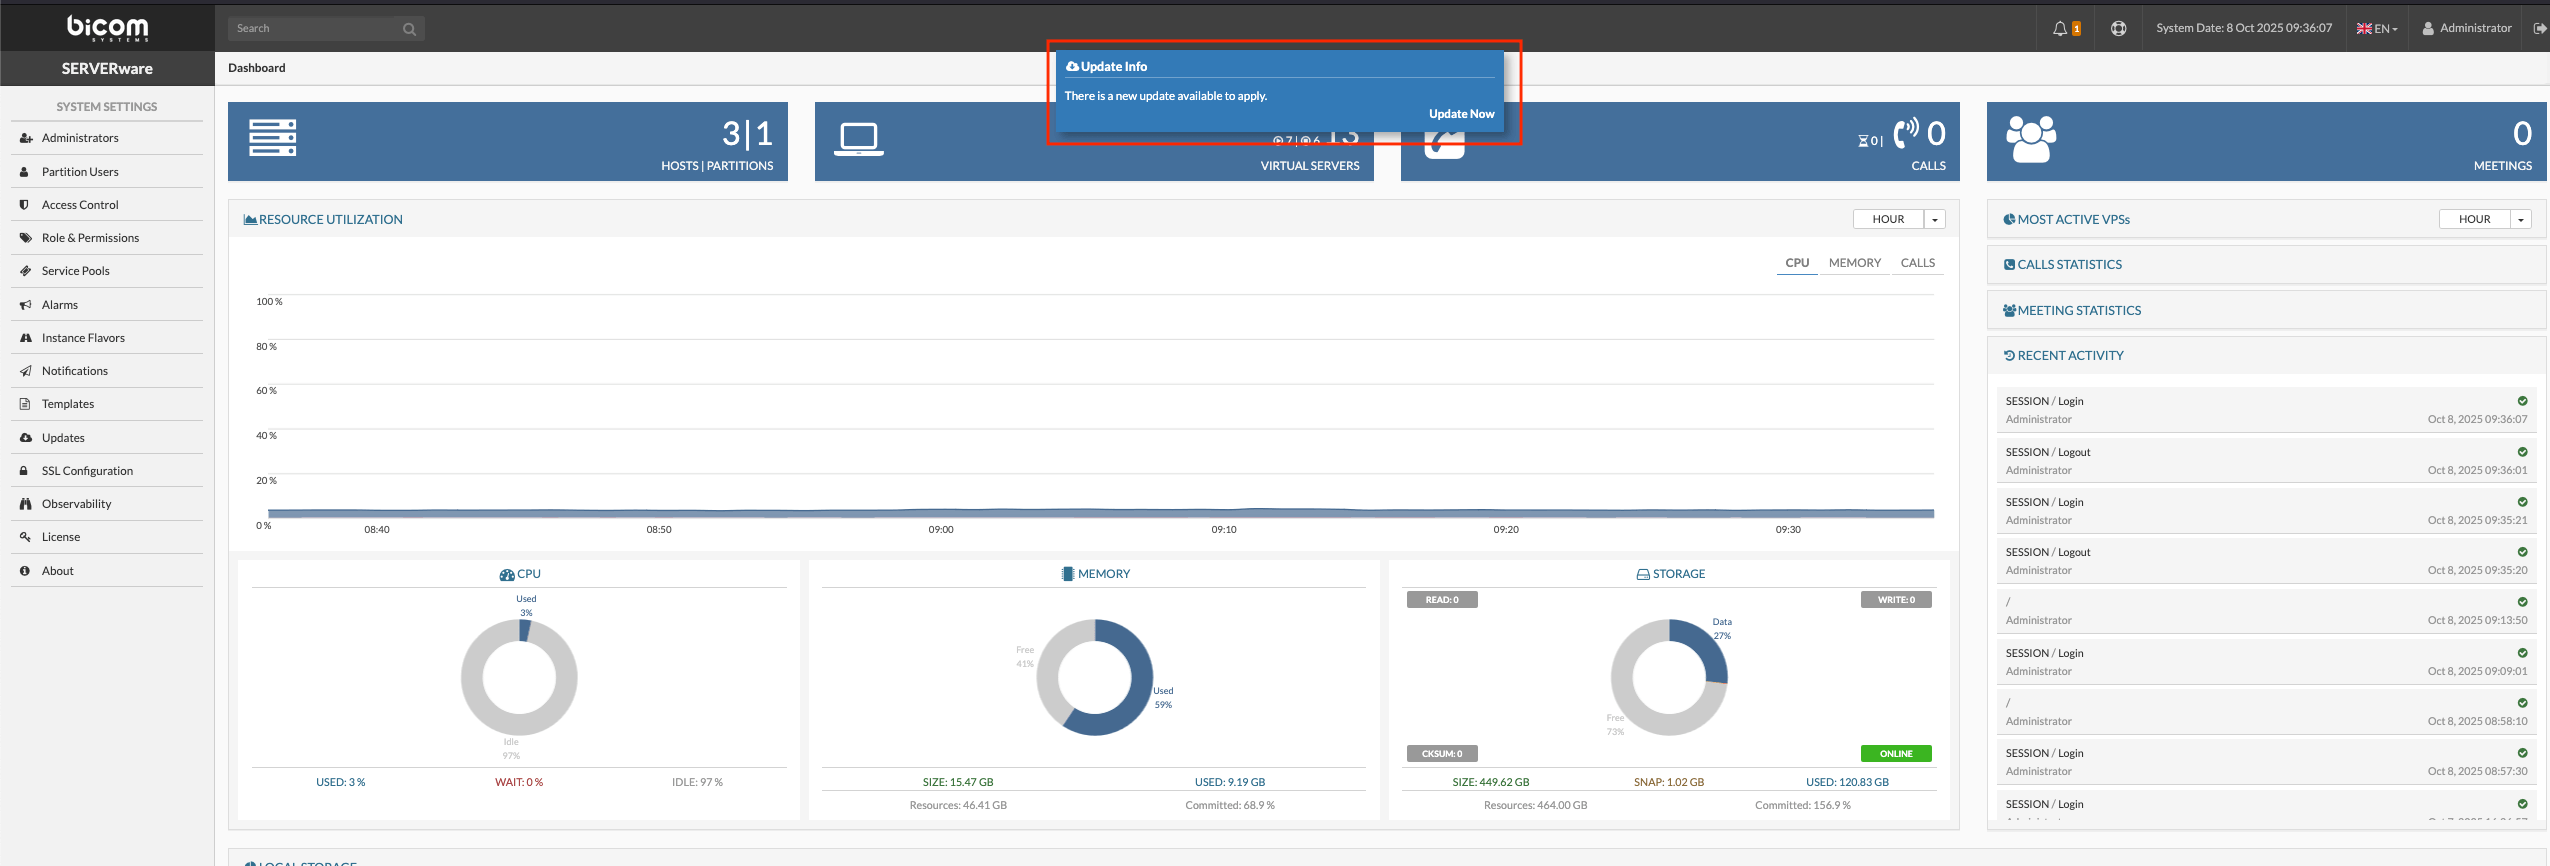Image resolution: width=2550 pixels, height=866 pixels.
Task: Expand Most Active VPSs HOUR dropdown
Action: (x=2520, y=220)
